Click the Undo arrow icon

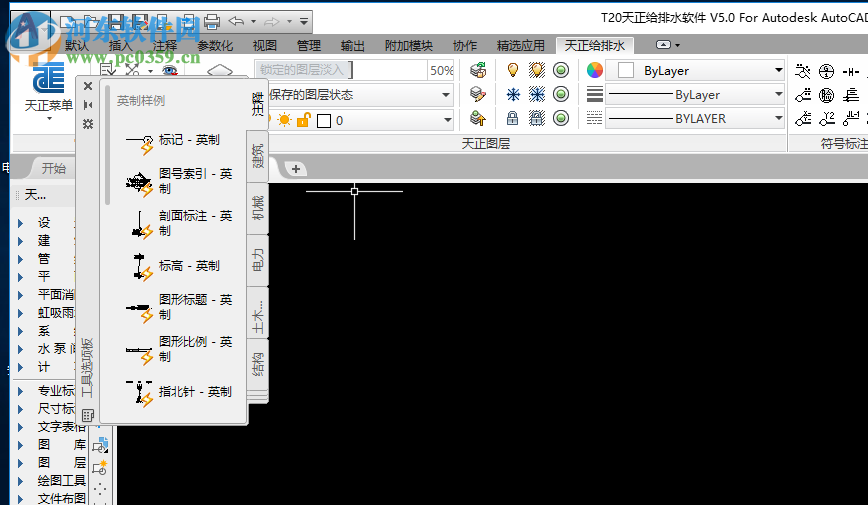(236, 22)
